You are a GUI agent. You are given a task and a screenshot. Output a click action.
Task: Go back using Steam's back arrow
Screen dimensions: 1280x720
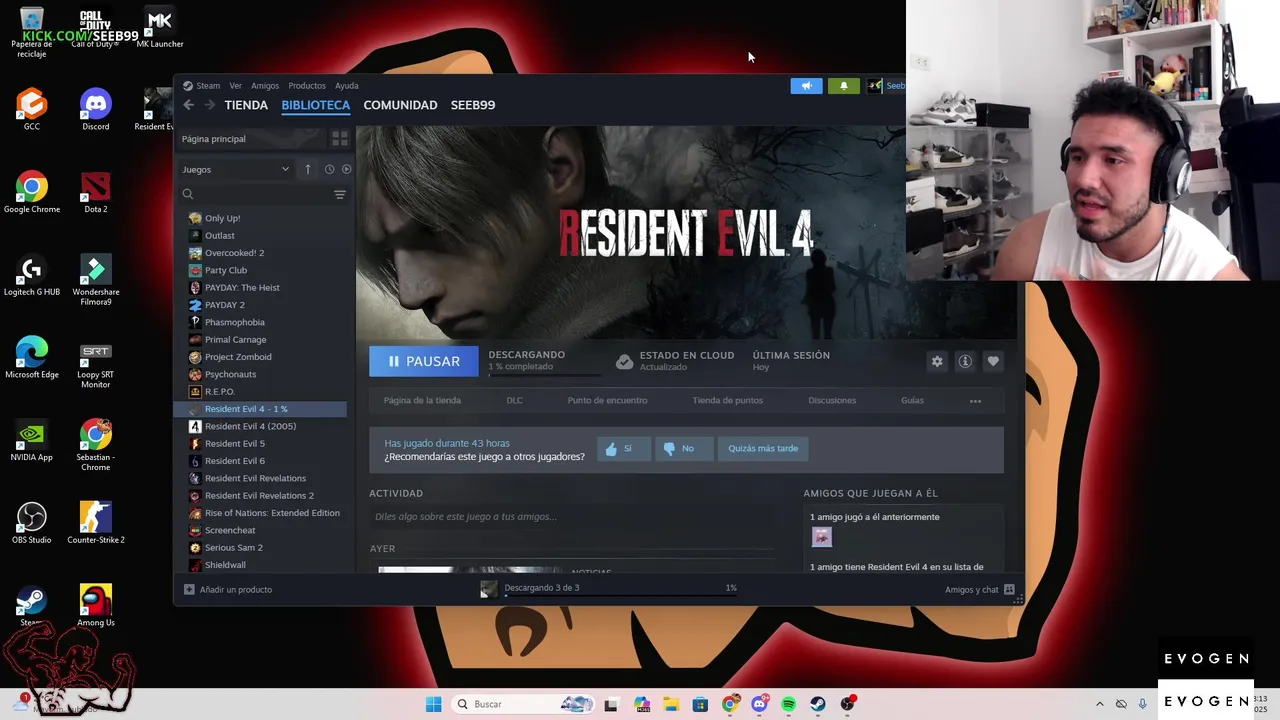(x=189, y=105)
